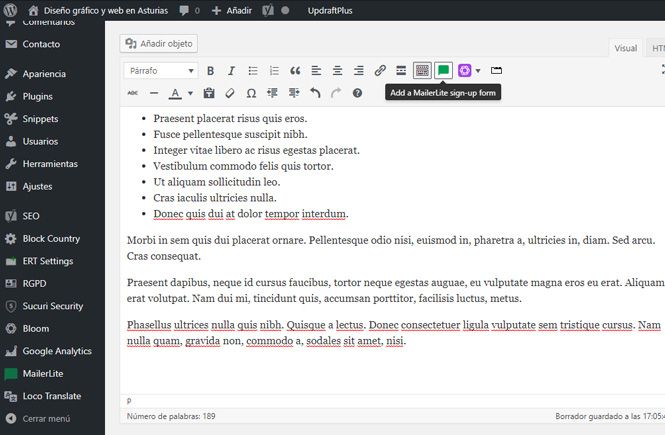
Task: Open keyboard shortcuts help icon
Action: [358, 93]
